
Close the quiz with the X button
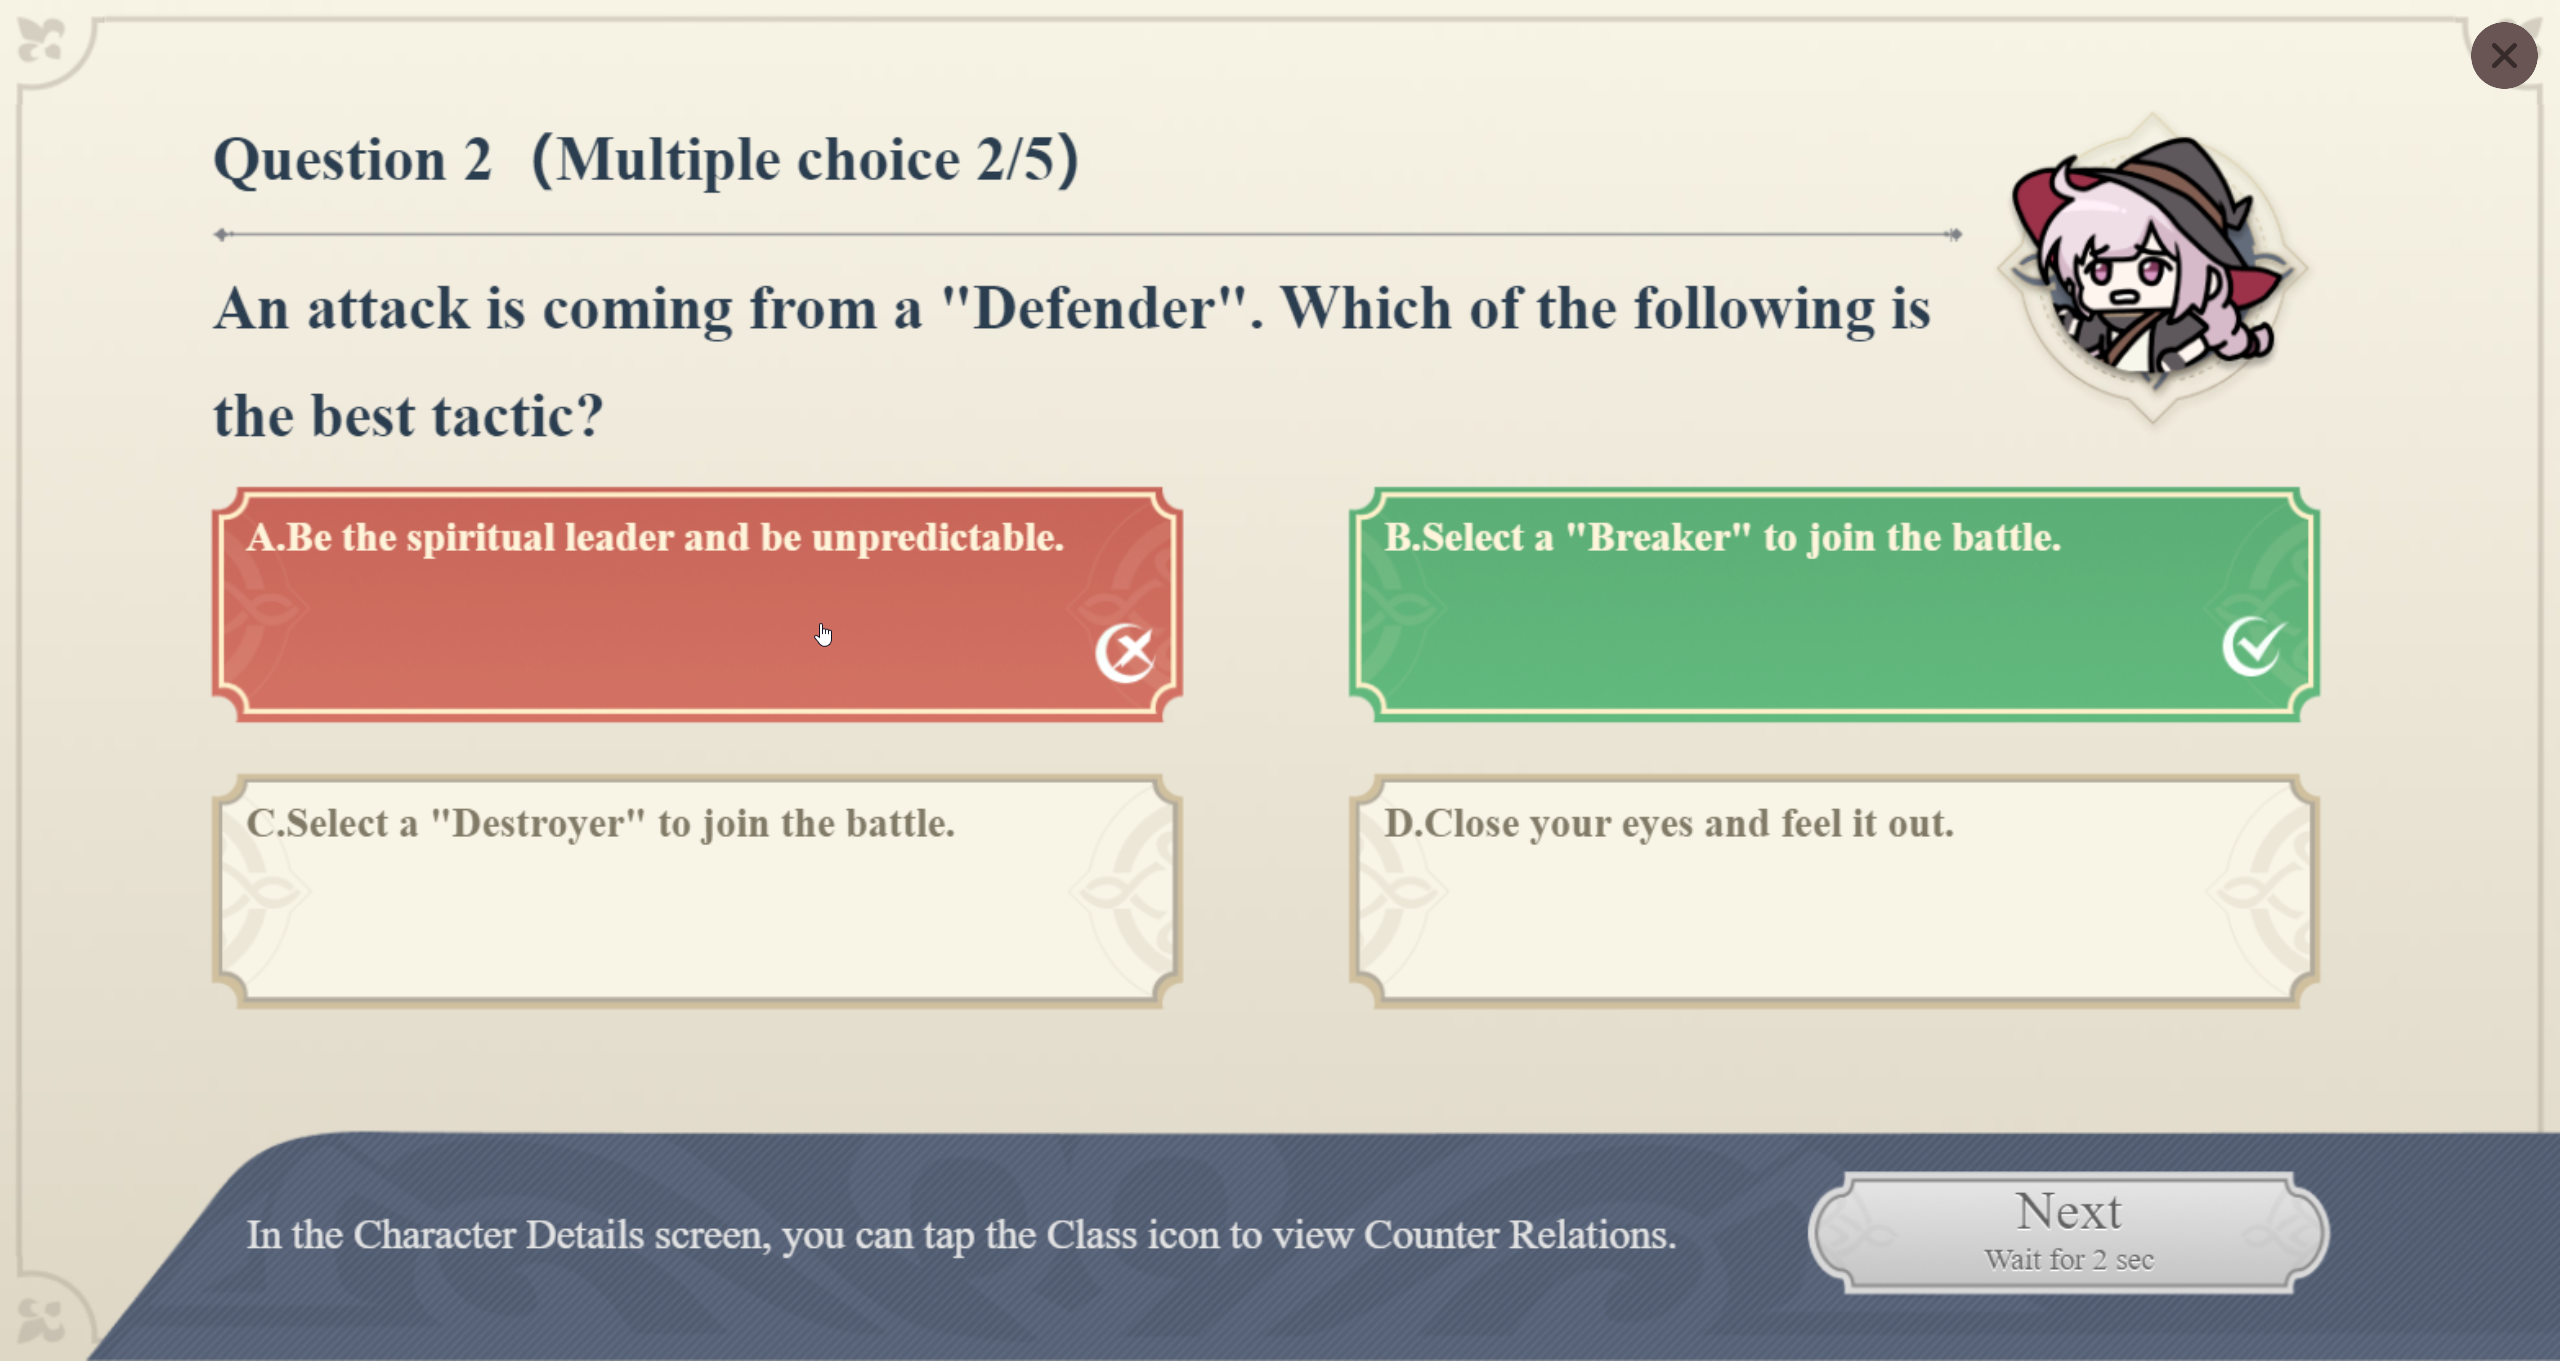coord(2503,56)
